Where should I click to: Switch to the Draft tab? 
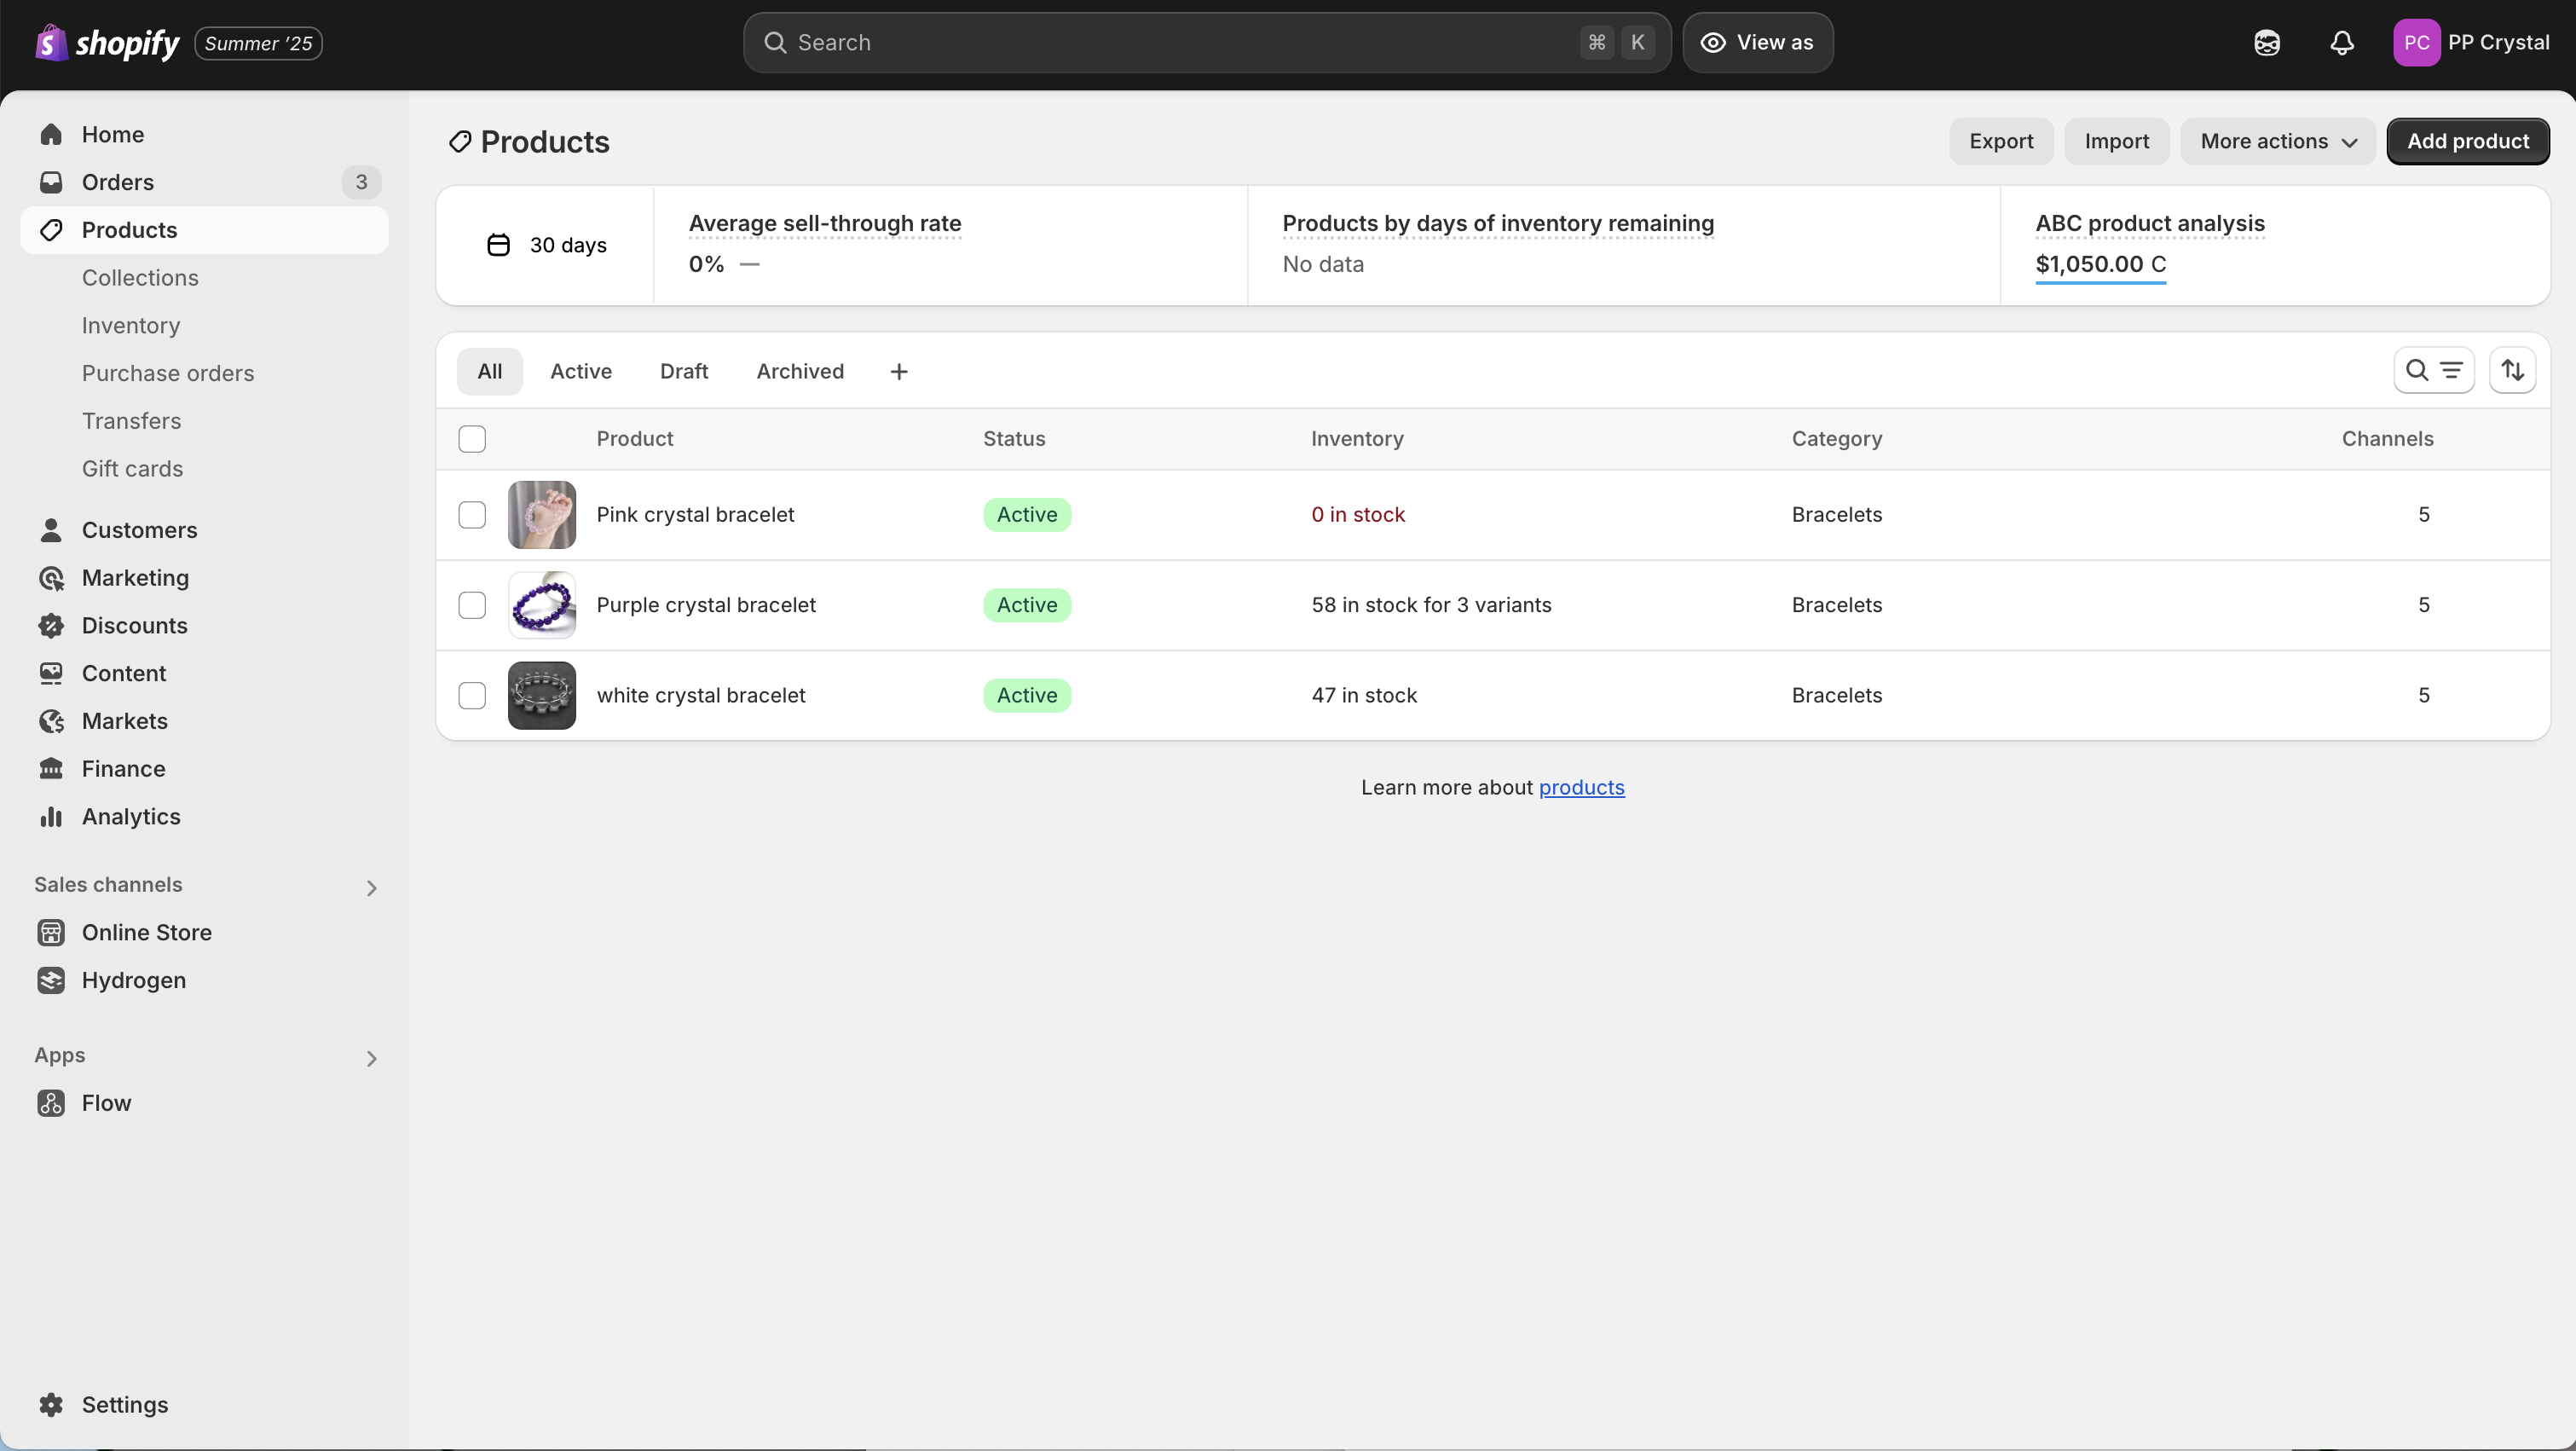pos(684,372)
